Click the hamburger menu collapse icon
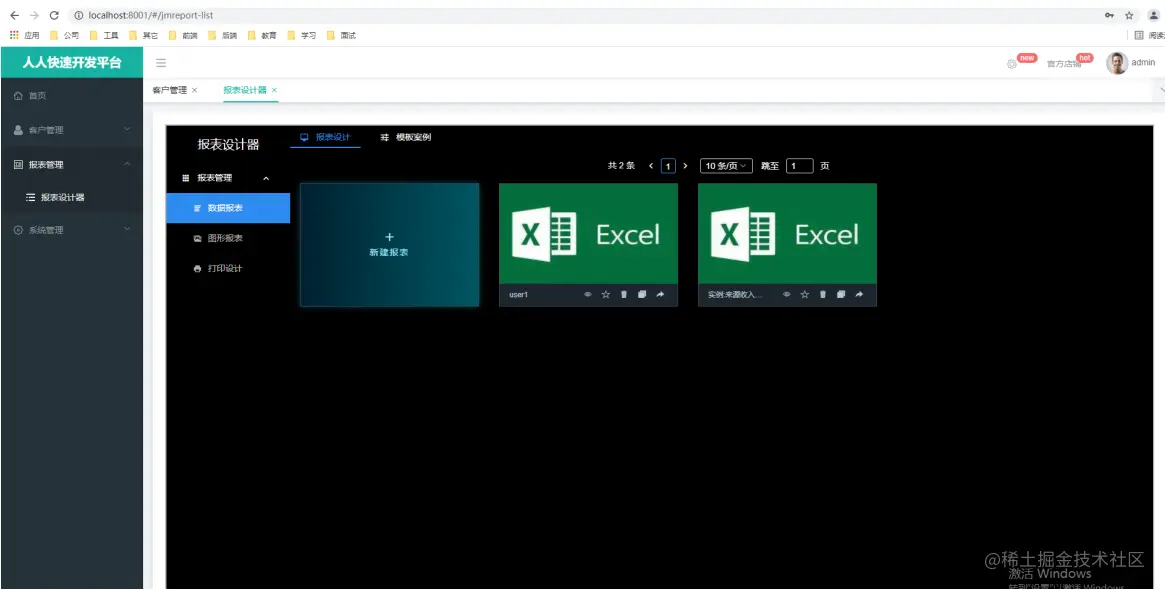The image size is (1165, 590). tap(160, 63)
